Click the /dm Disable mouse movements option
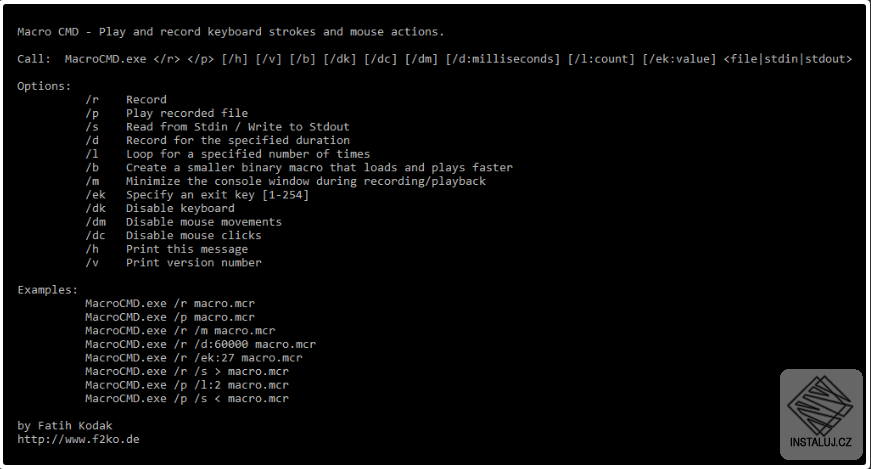This screenshot has height=469, width=871. [x=183, y=222]
